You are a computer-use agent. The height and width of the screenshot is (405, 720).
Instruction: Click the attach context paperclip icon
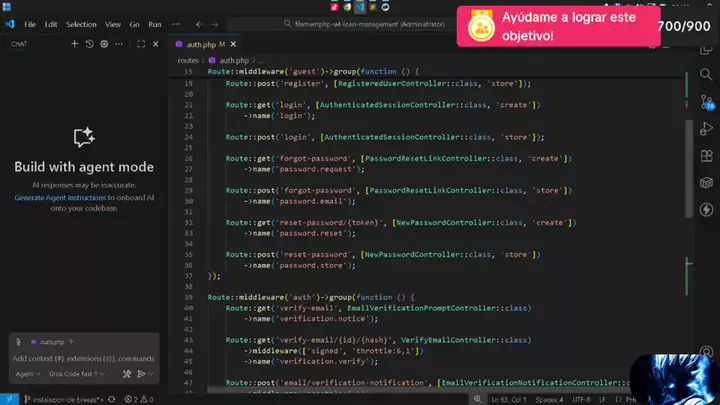click(x=19, y=341)
